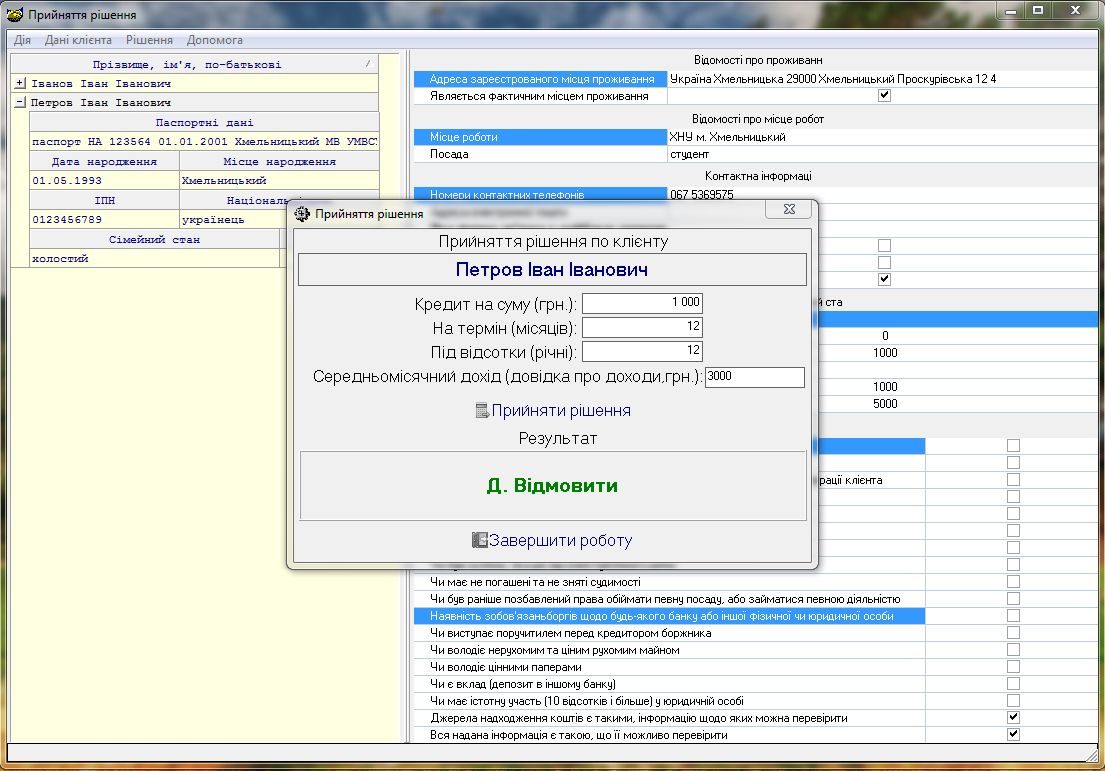Uncheck Джерела надходження коштів checkbox
The image size is (1105, 771).
tap(1013, 717)
